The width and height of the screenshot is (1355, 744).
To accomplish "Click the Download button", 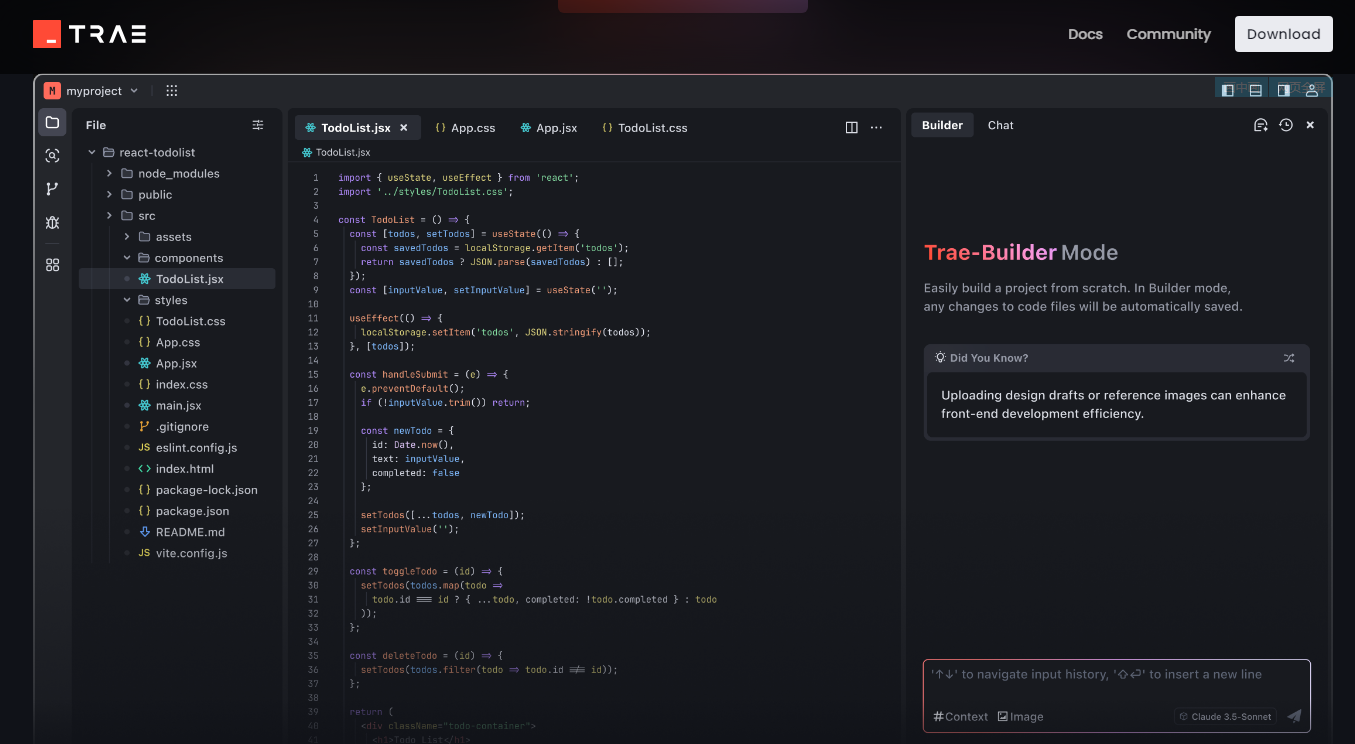I will coord(1284,34).
